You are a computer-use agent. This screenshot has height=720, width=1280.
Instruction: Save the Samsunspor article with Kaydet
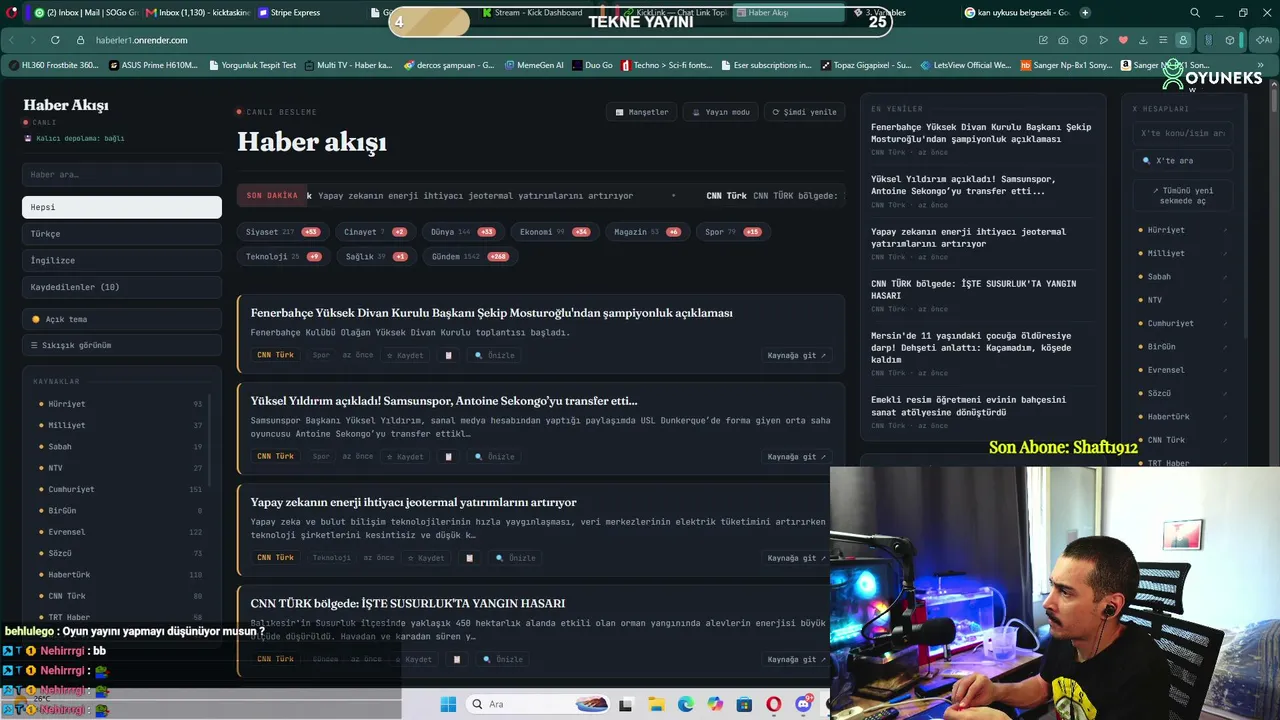(405, 457)
